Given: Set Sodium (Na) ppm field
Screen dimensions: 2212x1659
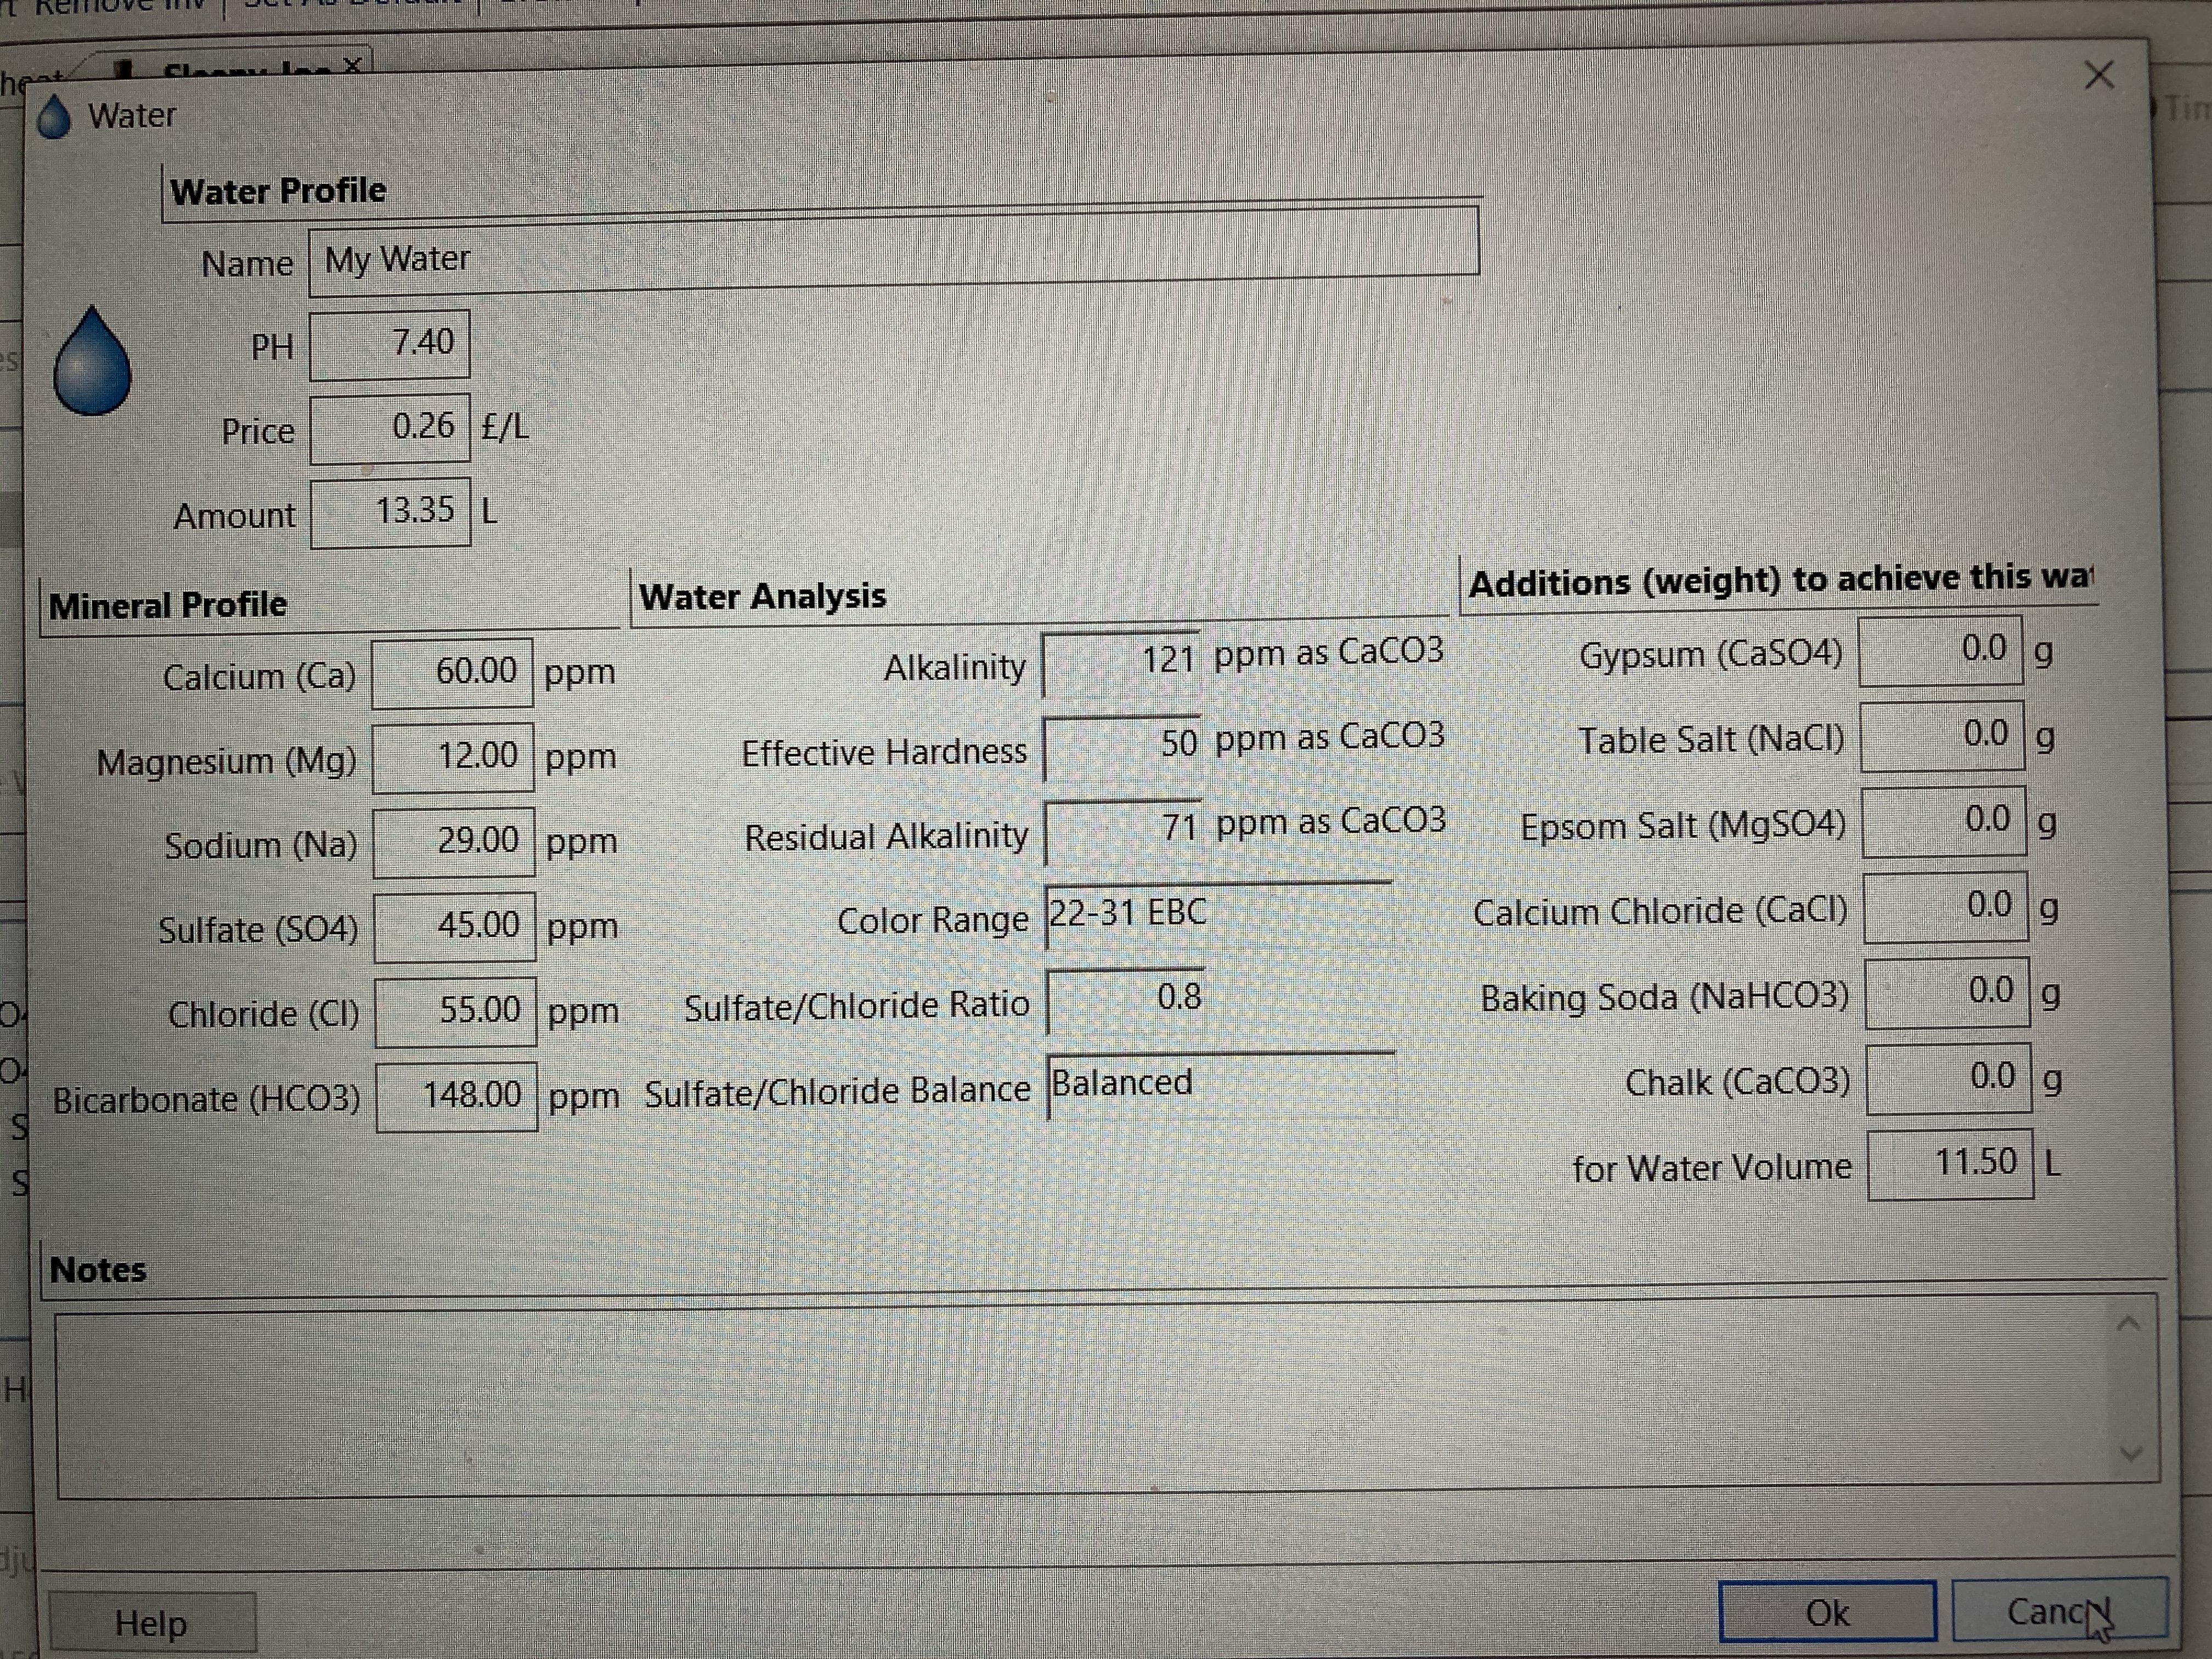Looking at the screenshot, I should tap(454, 842).
